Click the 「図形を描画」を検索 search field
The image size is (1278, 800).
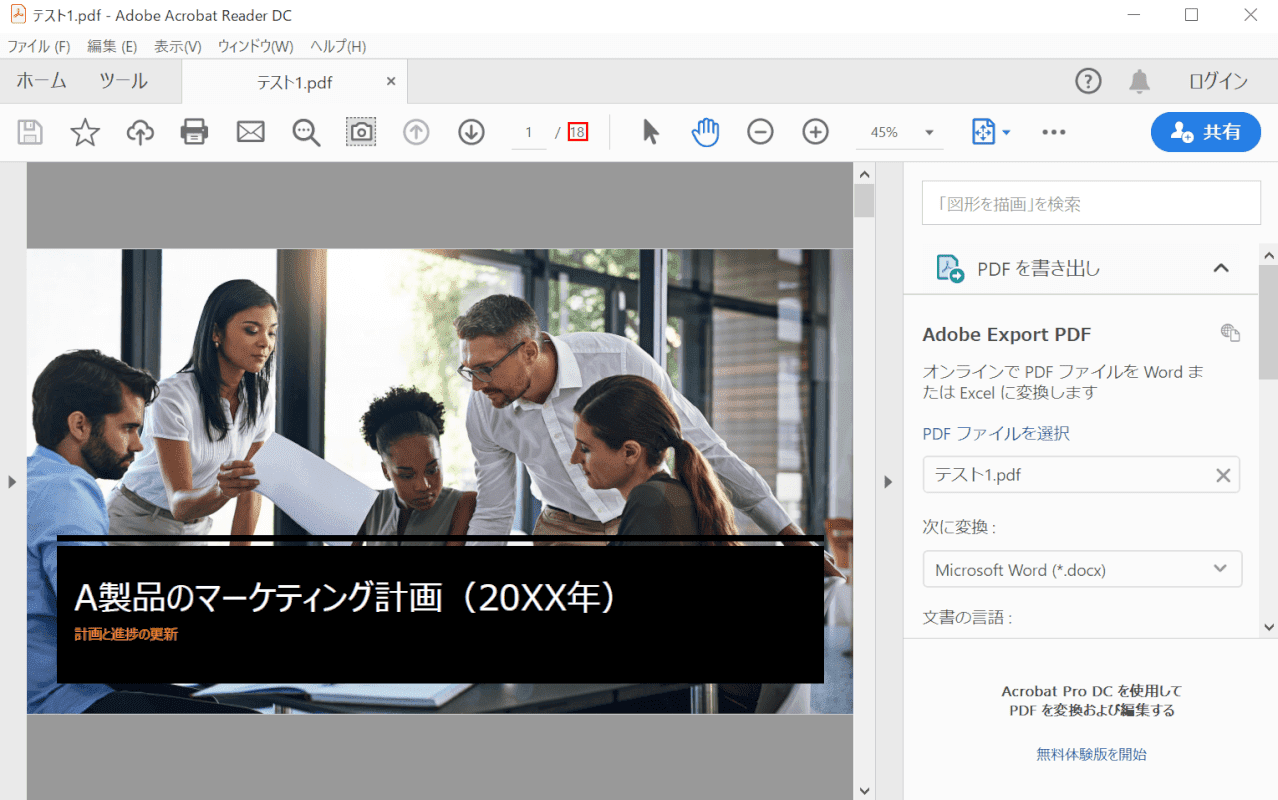[x=1091, y=203]
